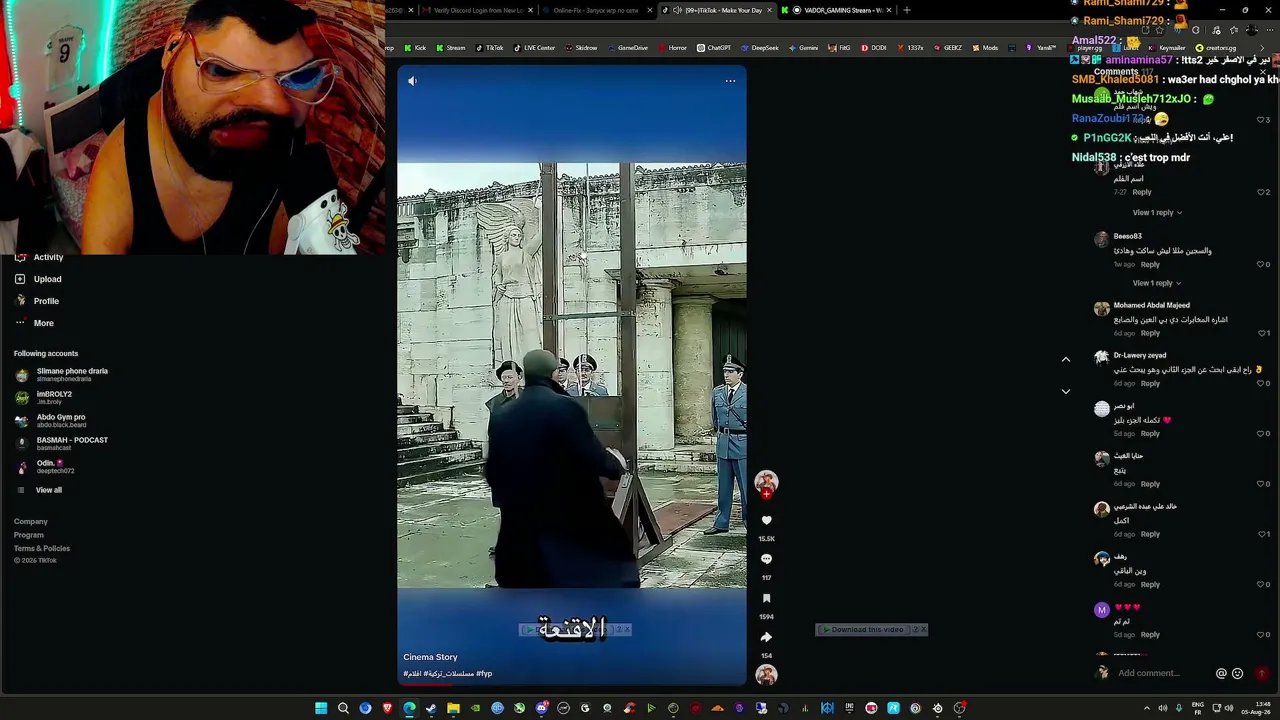
Task: Reply to Mohamed Abdal Majeed comment
Action: point(1150,333)
